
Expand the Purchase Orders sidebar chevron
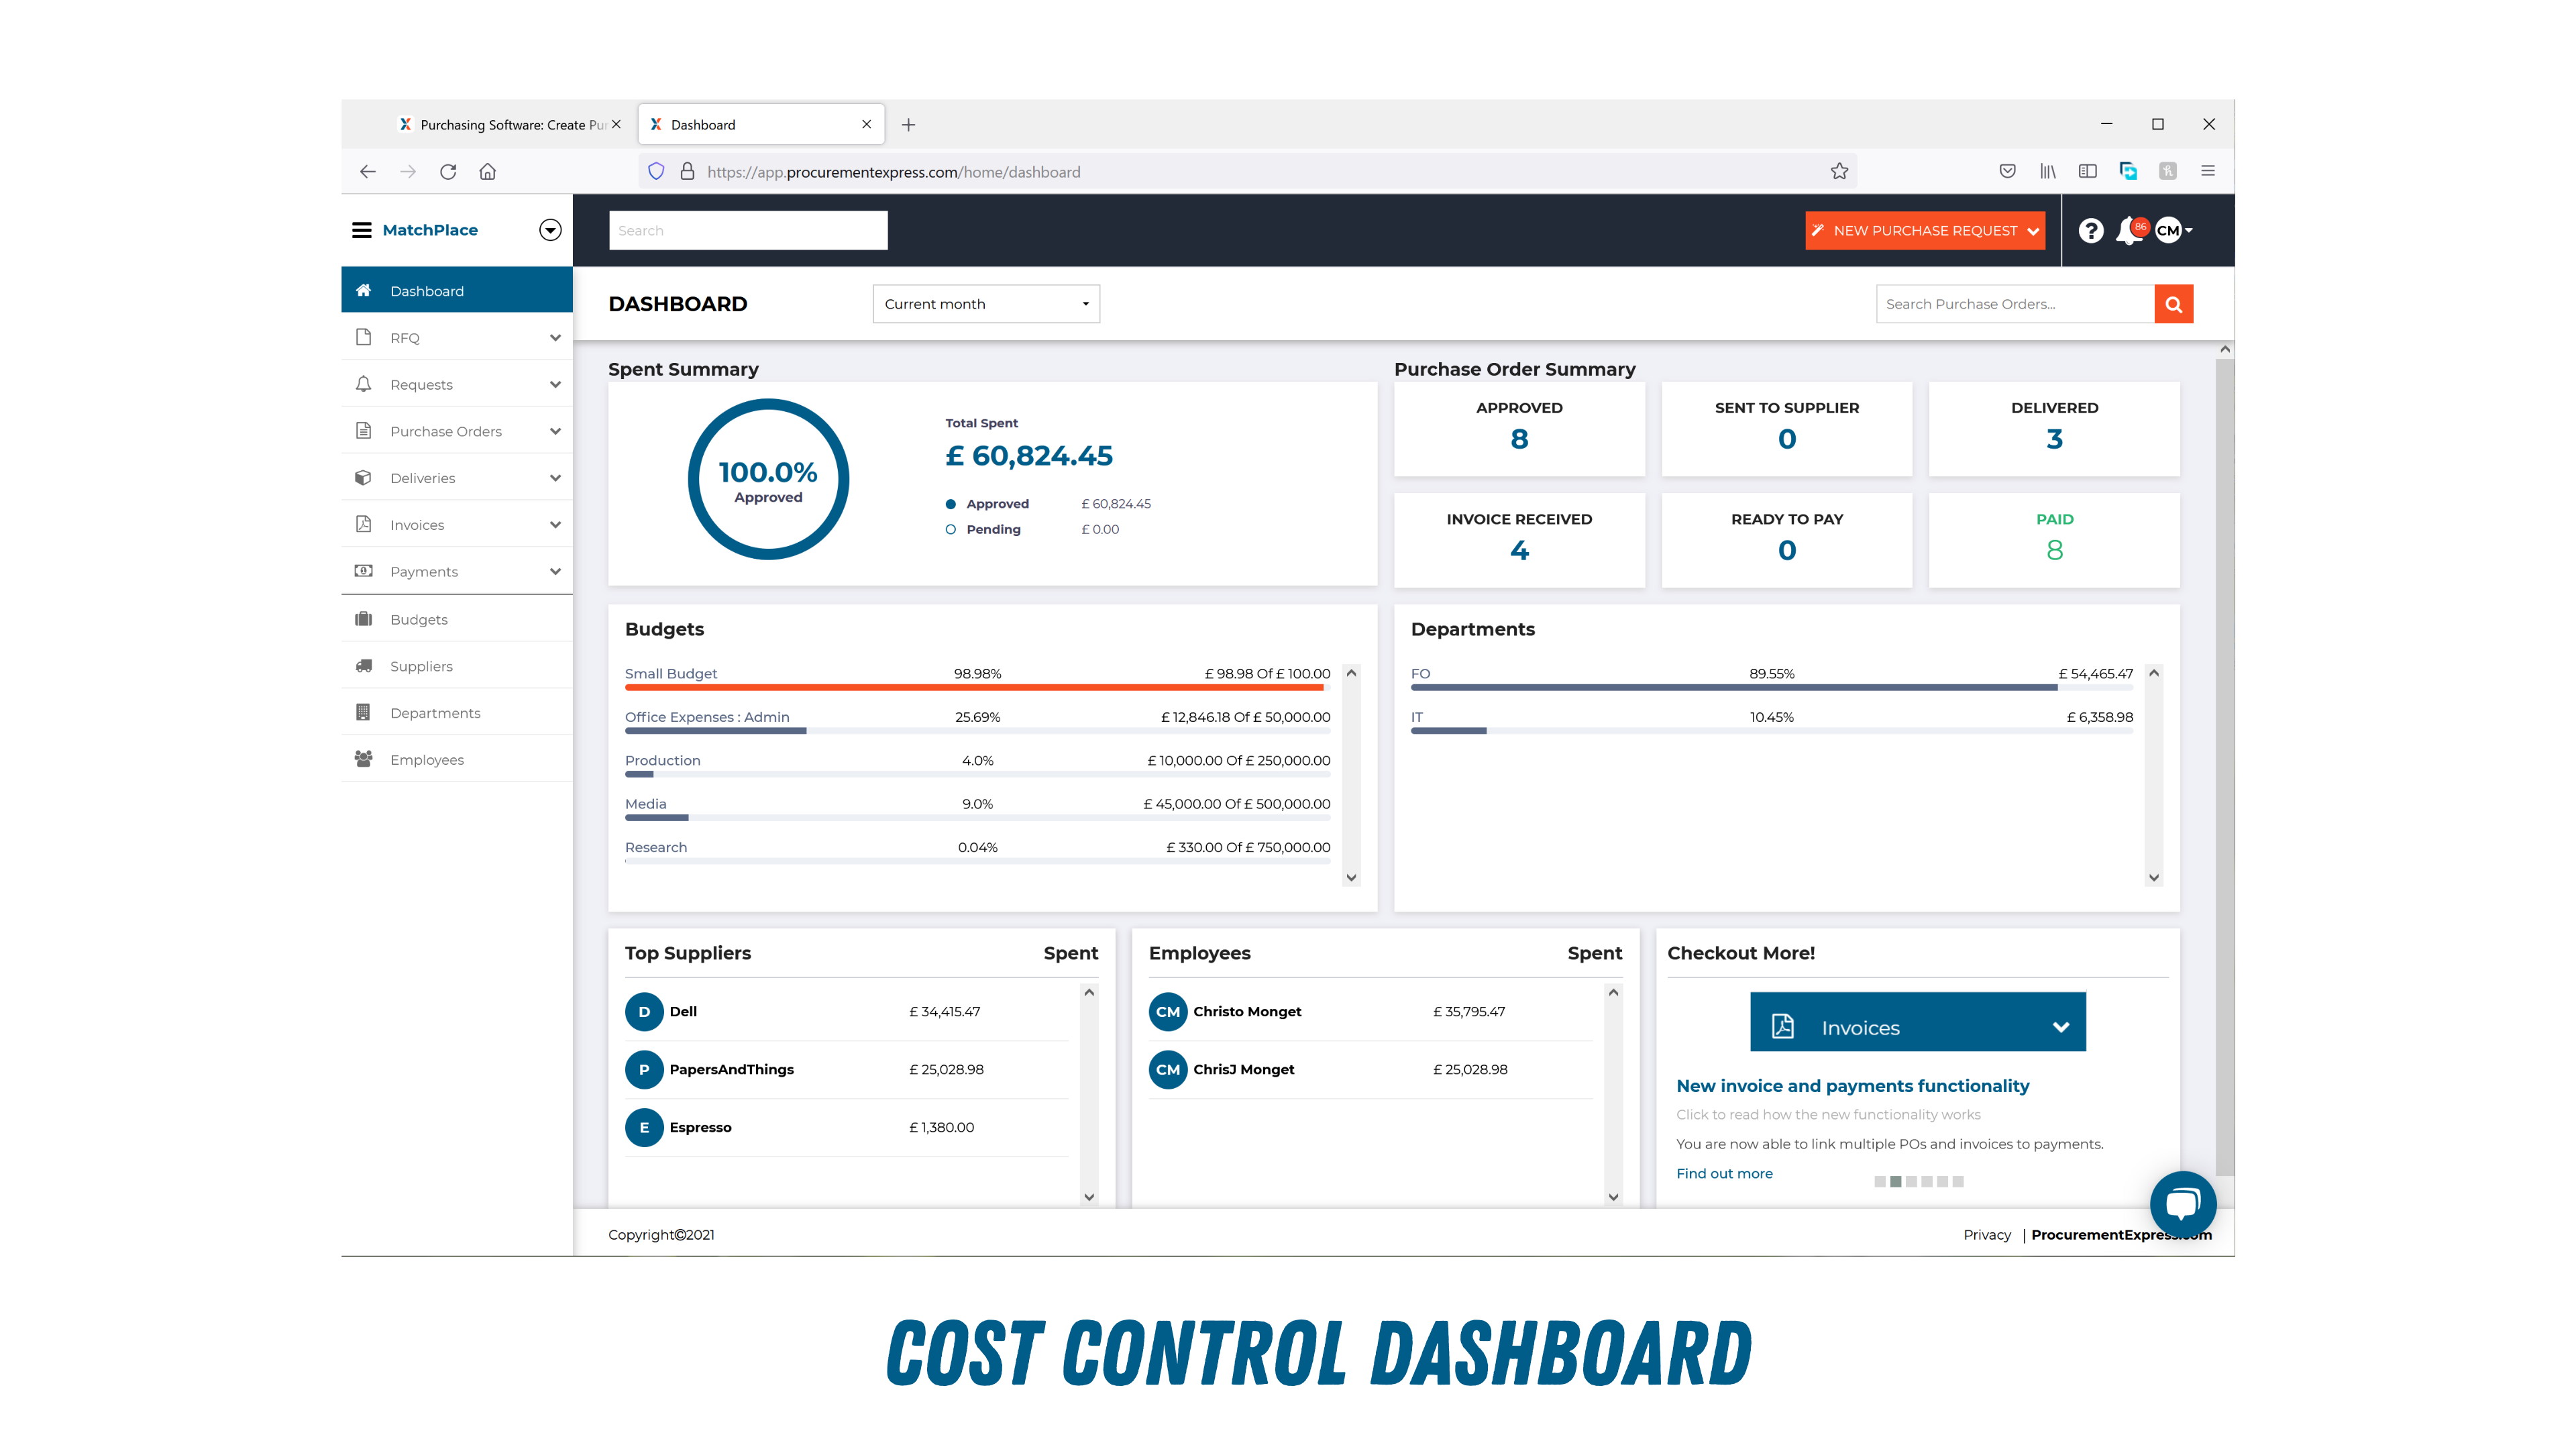point(555,432)
